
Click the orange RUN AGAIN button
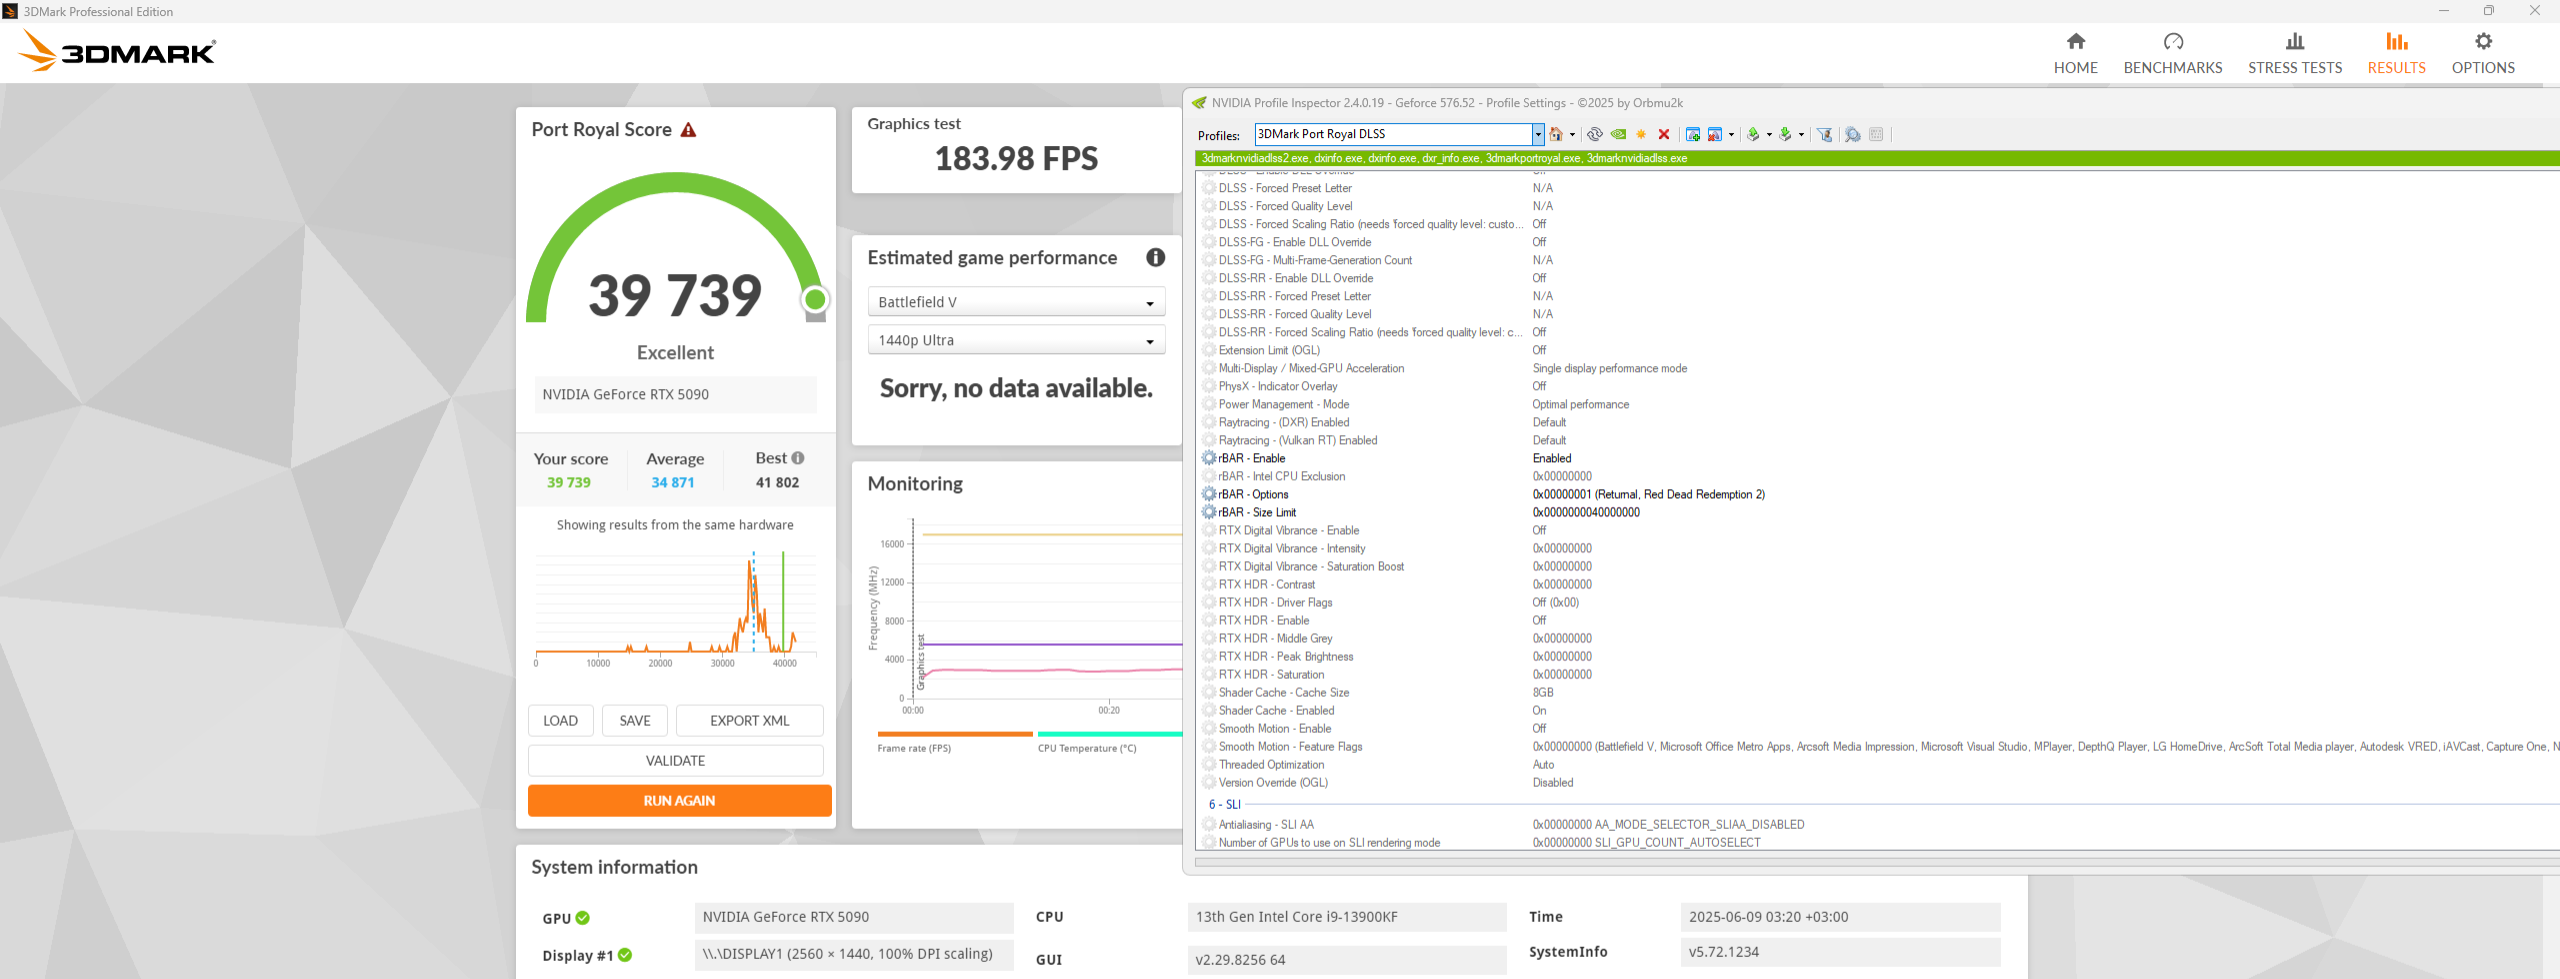pos(680,801)
